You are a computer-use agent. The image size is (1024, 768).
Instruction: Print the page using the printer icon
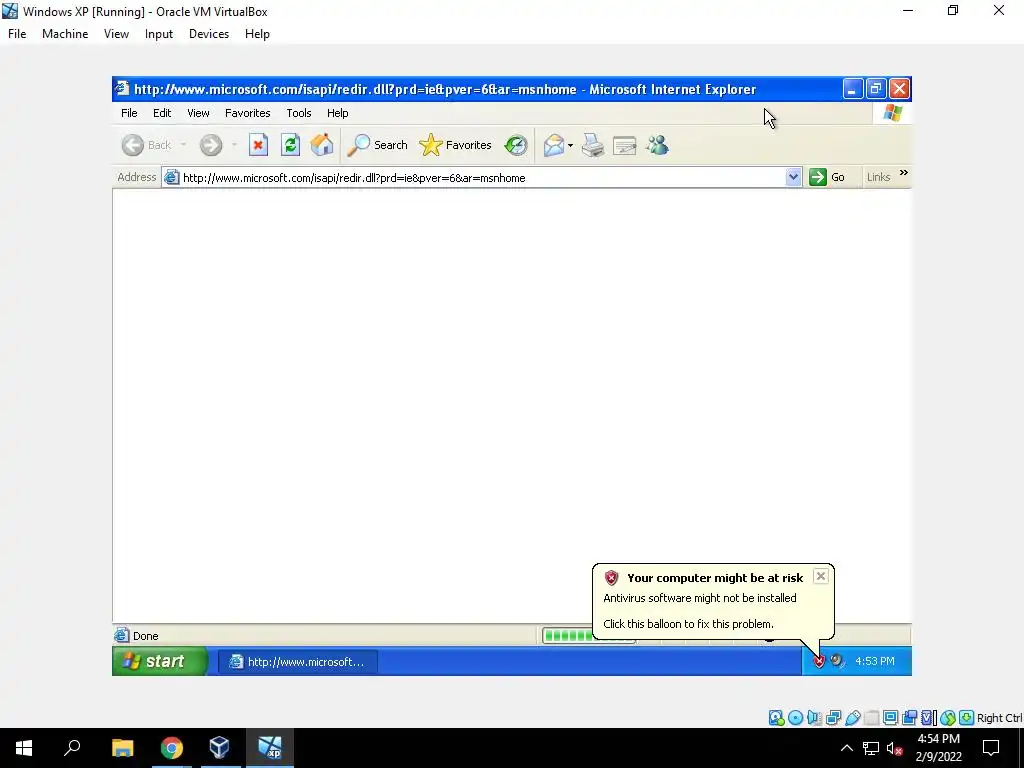pos(593,145)
